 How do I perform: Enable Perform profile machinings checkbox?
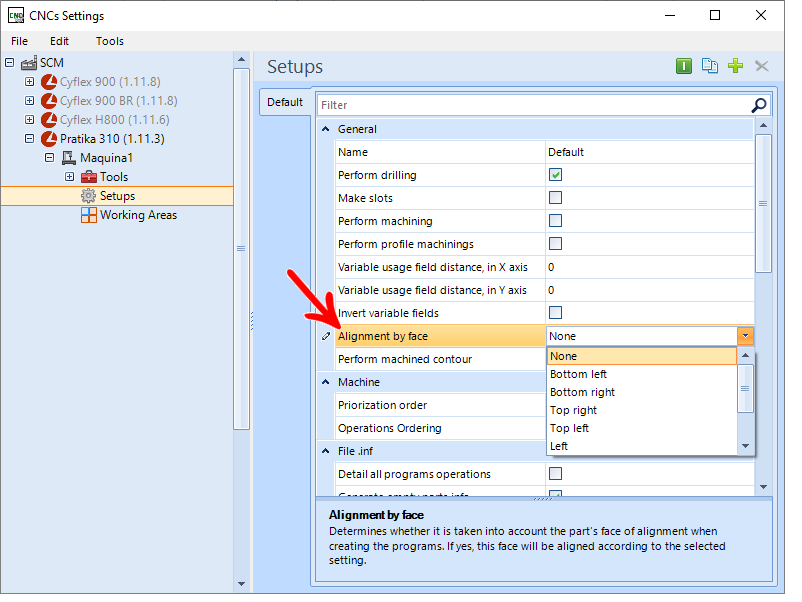pos(555,243)
